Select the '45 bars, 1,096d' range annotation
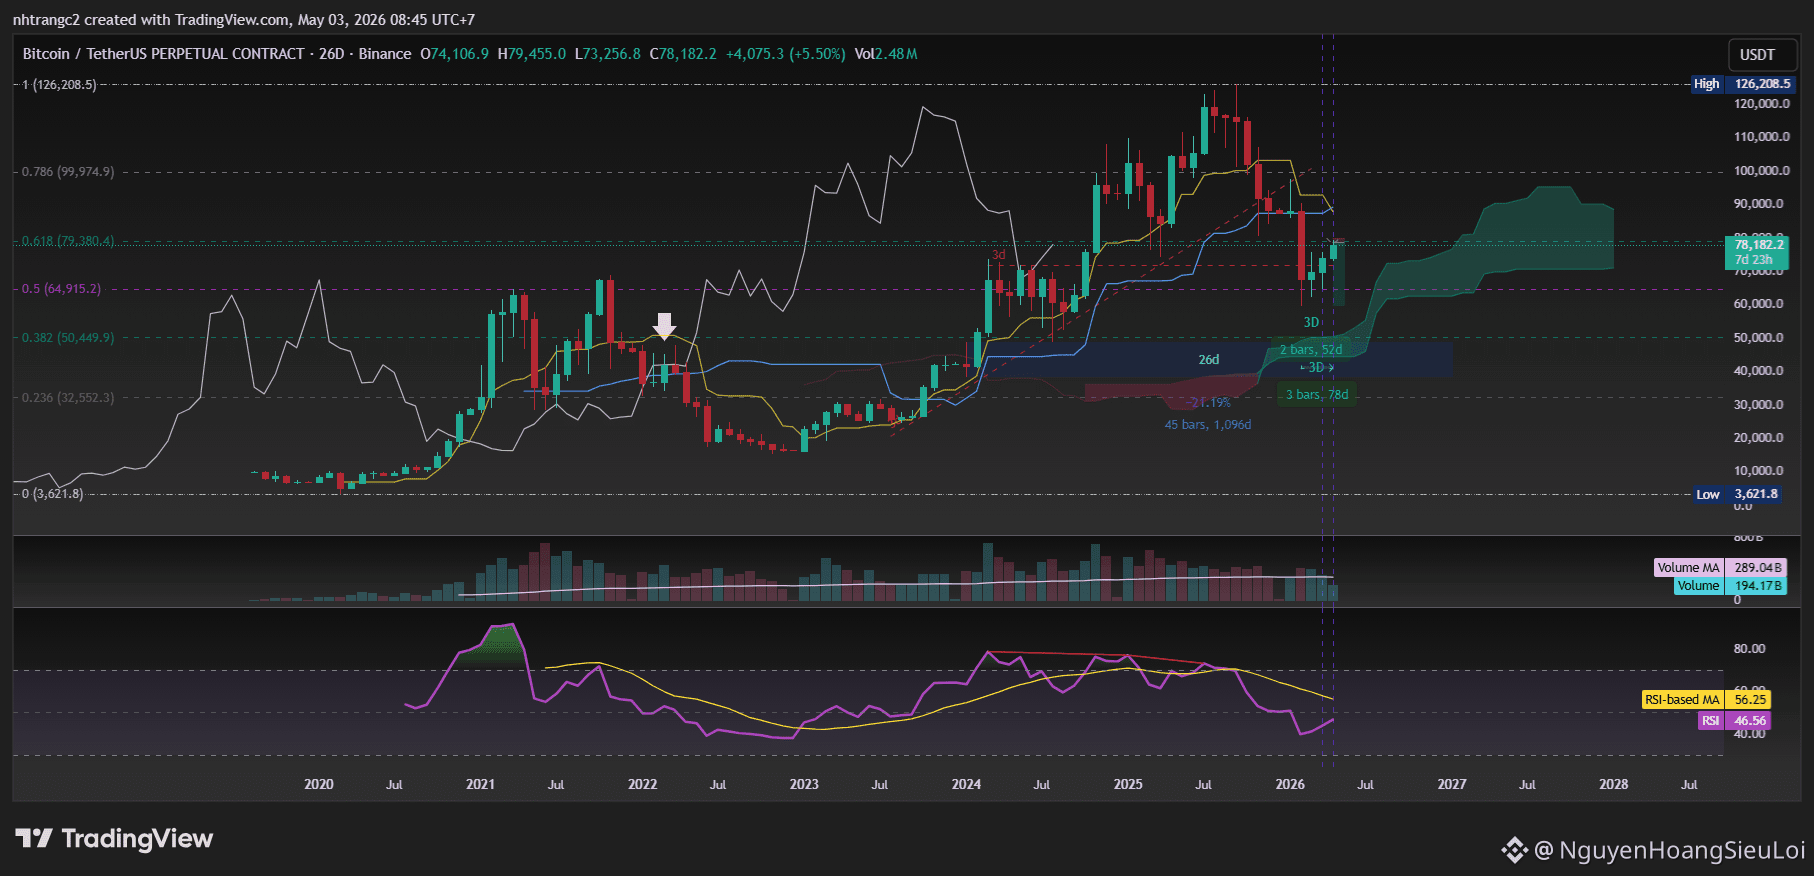Screen dimensions: 1814x876 pyautogui.click(x=1208, y=425)
